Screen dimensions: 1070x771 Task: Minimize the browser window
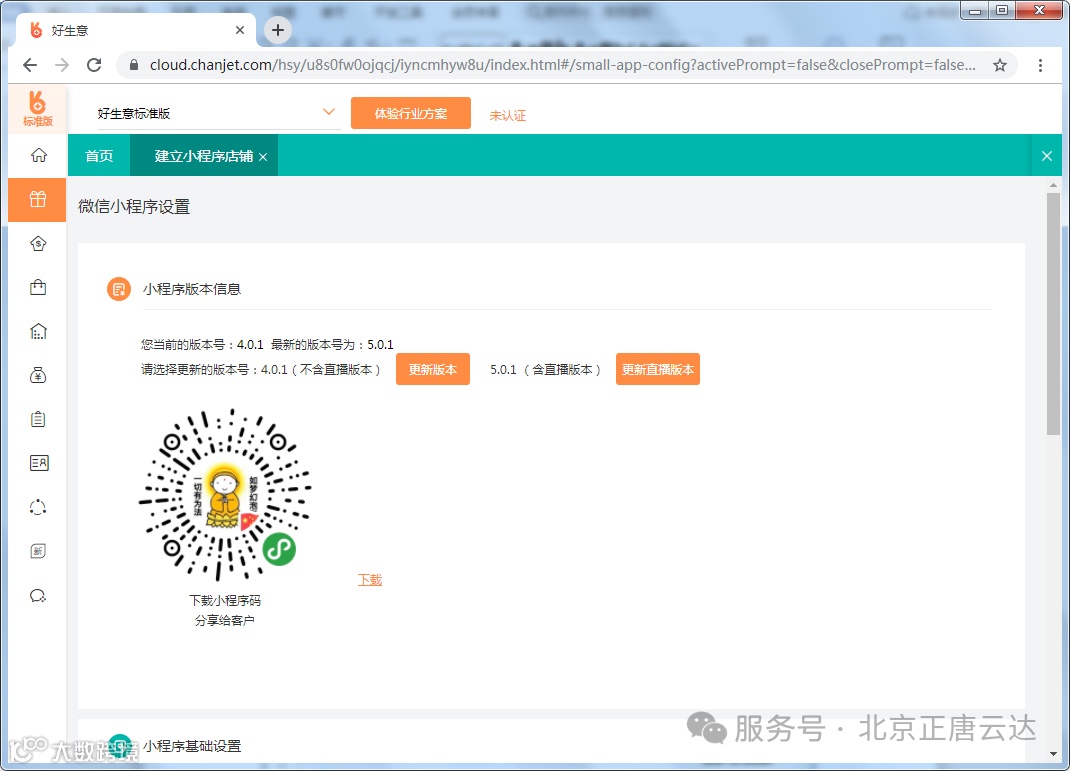[x=974, y=10]
